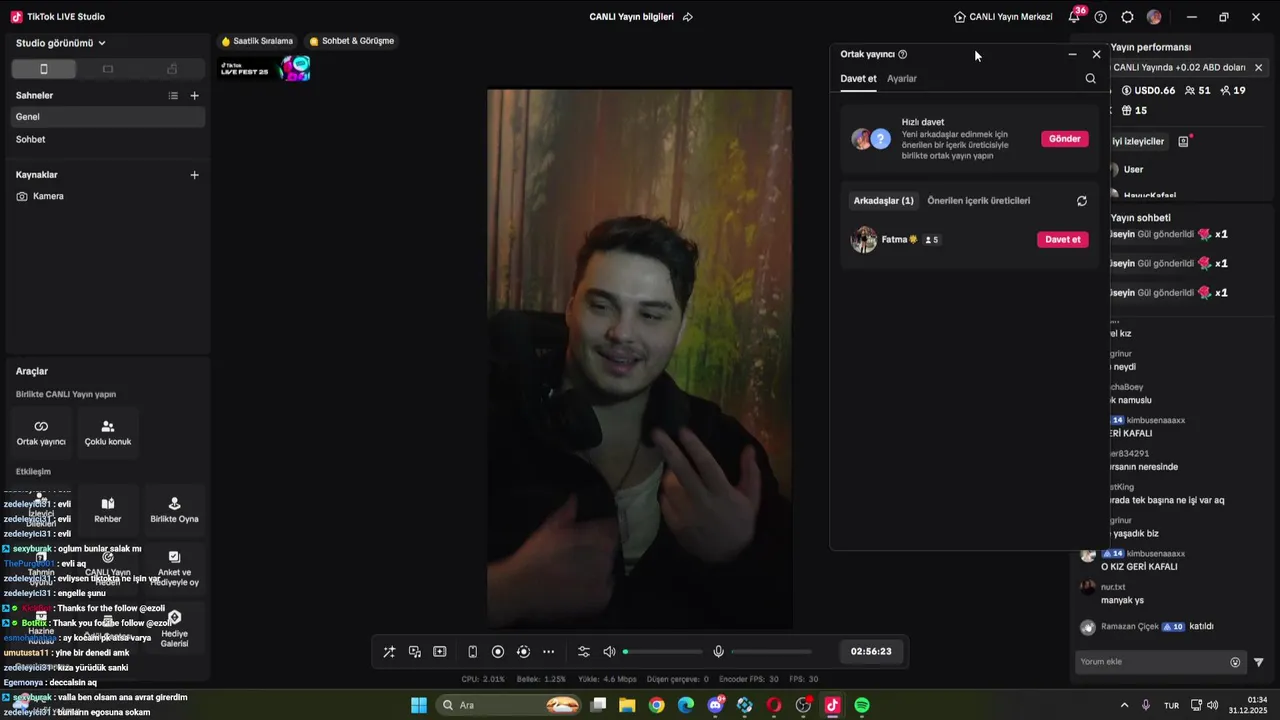Invite Fatma with Davet et
The width and height of the screenshot is (1280, 720).
[1063, 240]
